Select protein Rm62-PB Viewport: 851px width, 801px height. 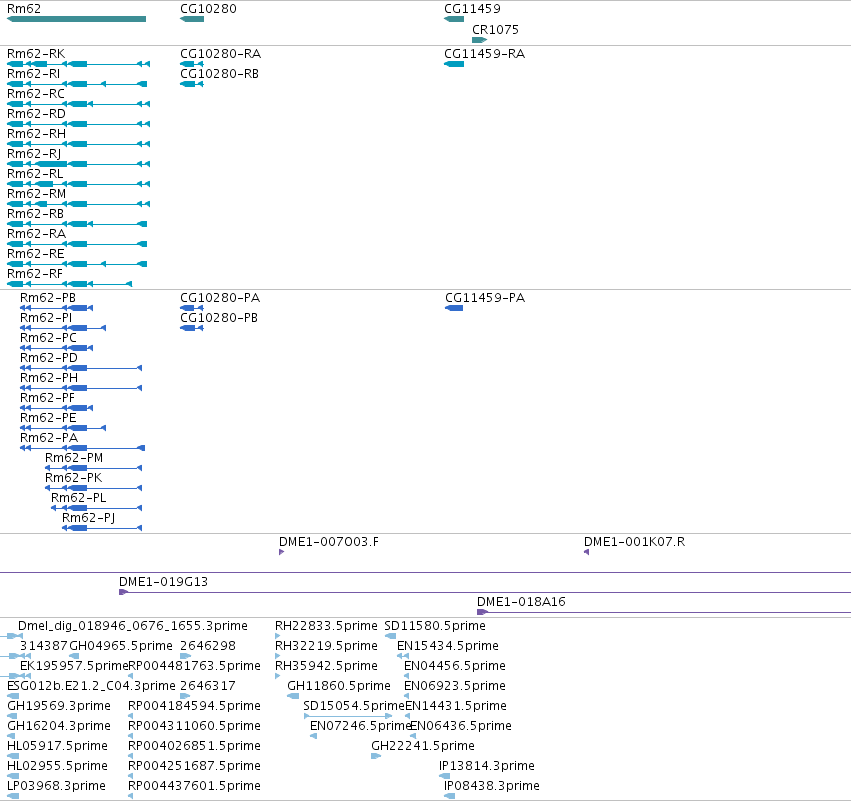coord(56,308)
